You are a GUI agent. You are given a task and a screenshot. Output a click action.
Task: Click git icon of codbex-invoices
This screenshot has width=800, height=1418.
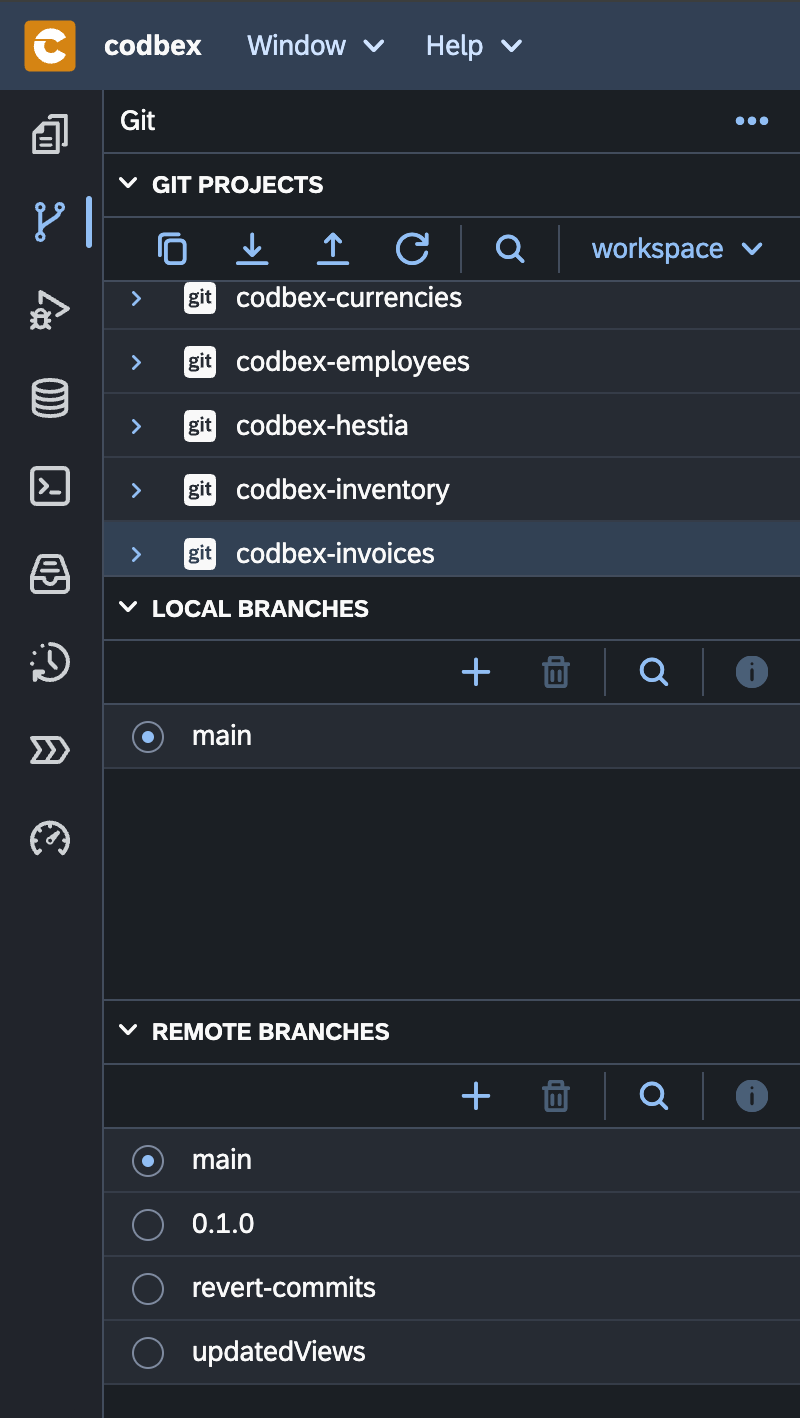pyautogui.click(x=200, y=554)
